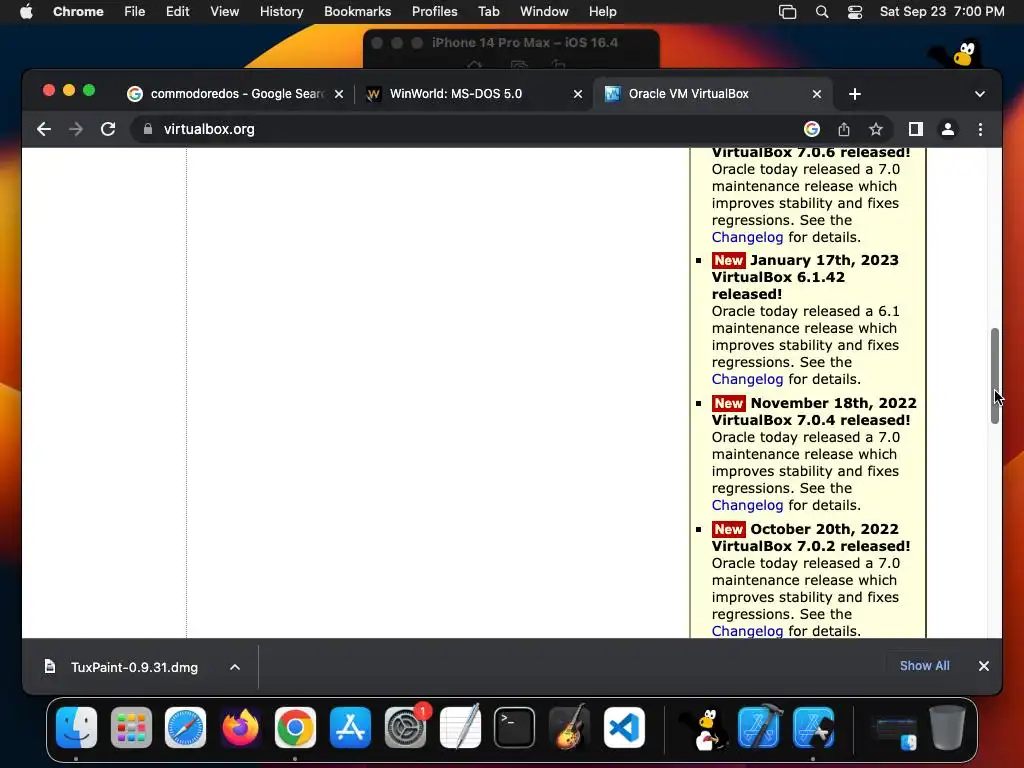Open Spotlight search in menu bar
Viewport: 1024px width, 768px height.
[822, 12]
